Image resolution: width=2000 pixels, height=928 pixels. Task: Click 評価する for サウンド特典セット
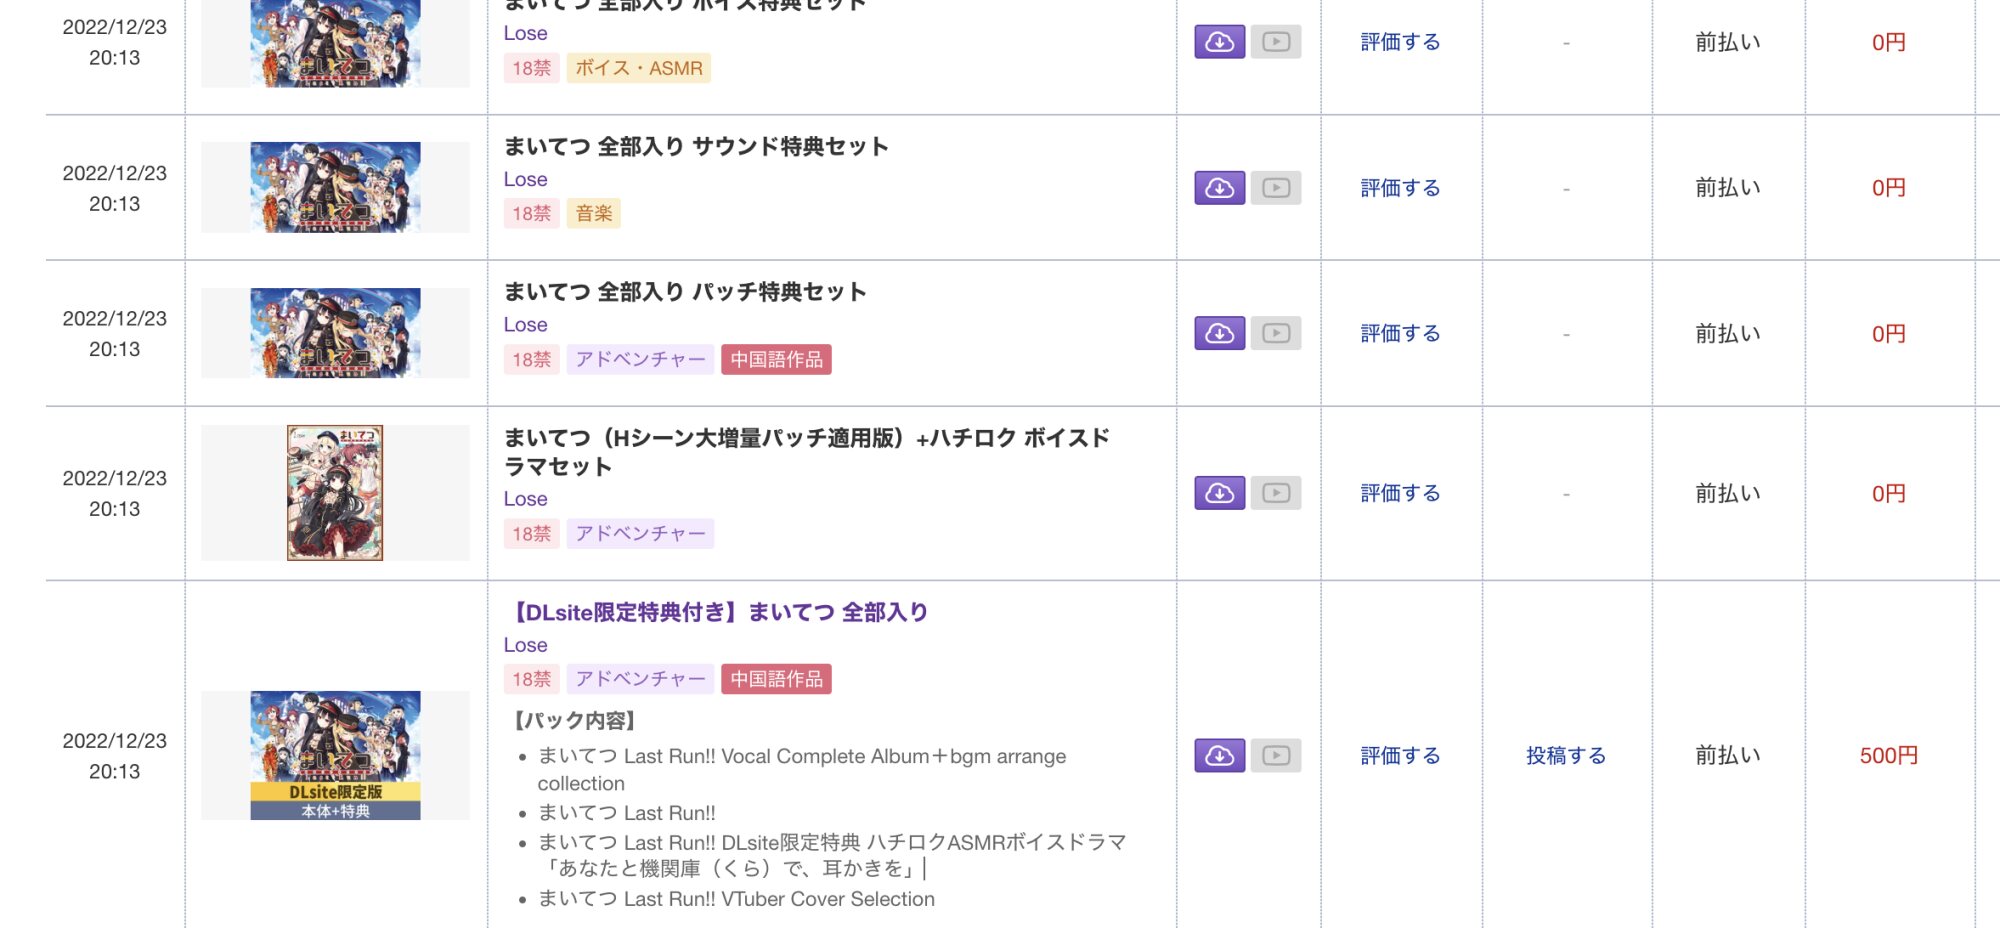[1400, 188]
